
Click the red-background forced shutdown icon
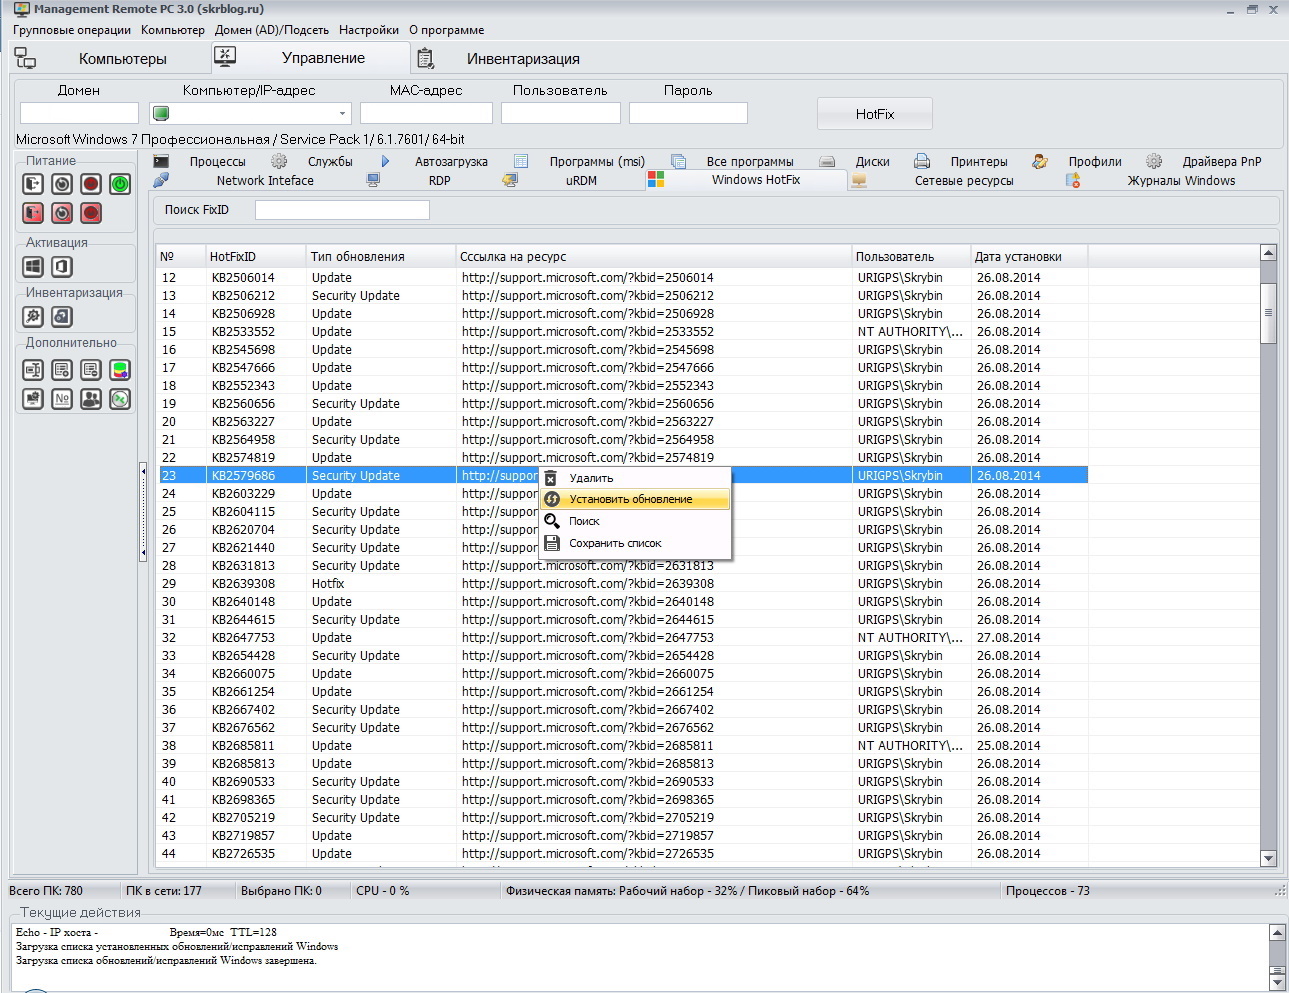[x=91, y=213]
